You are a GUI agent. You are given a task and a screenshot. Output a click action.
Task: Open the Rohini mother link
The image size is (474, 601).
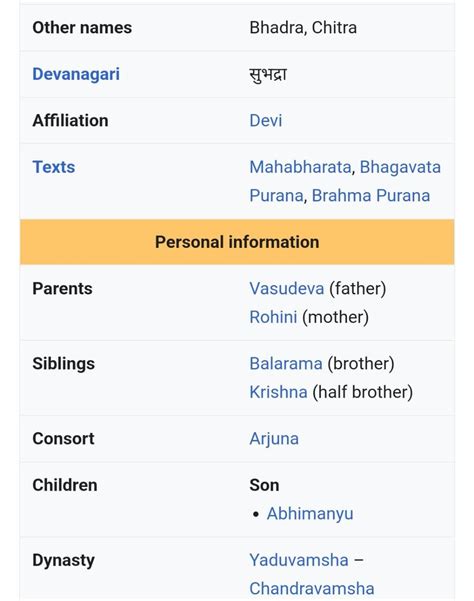coord(273,317)
